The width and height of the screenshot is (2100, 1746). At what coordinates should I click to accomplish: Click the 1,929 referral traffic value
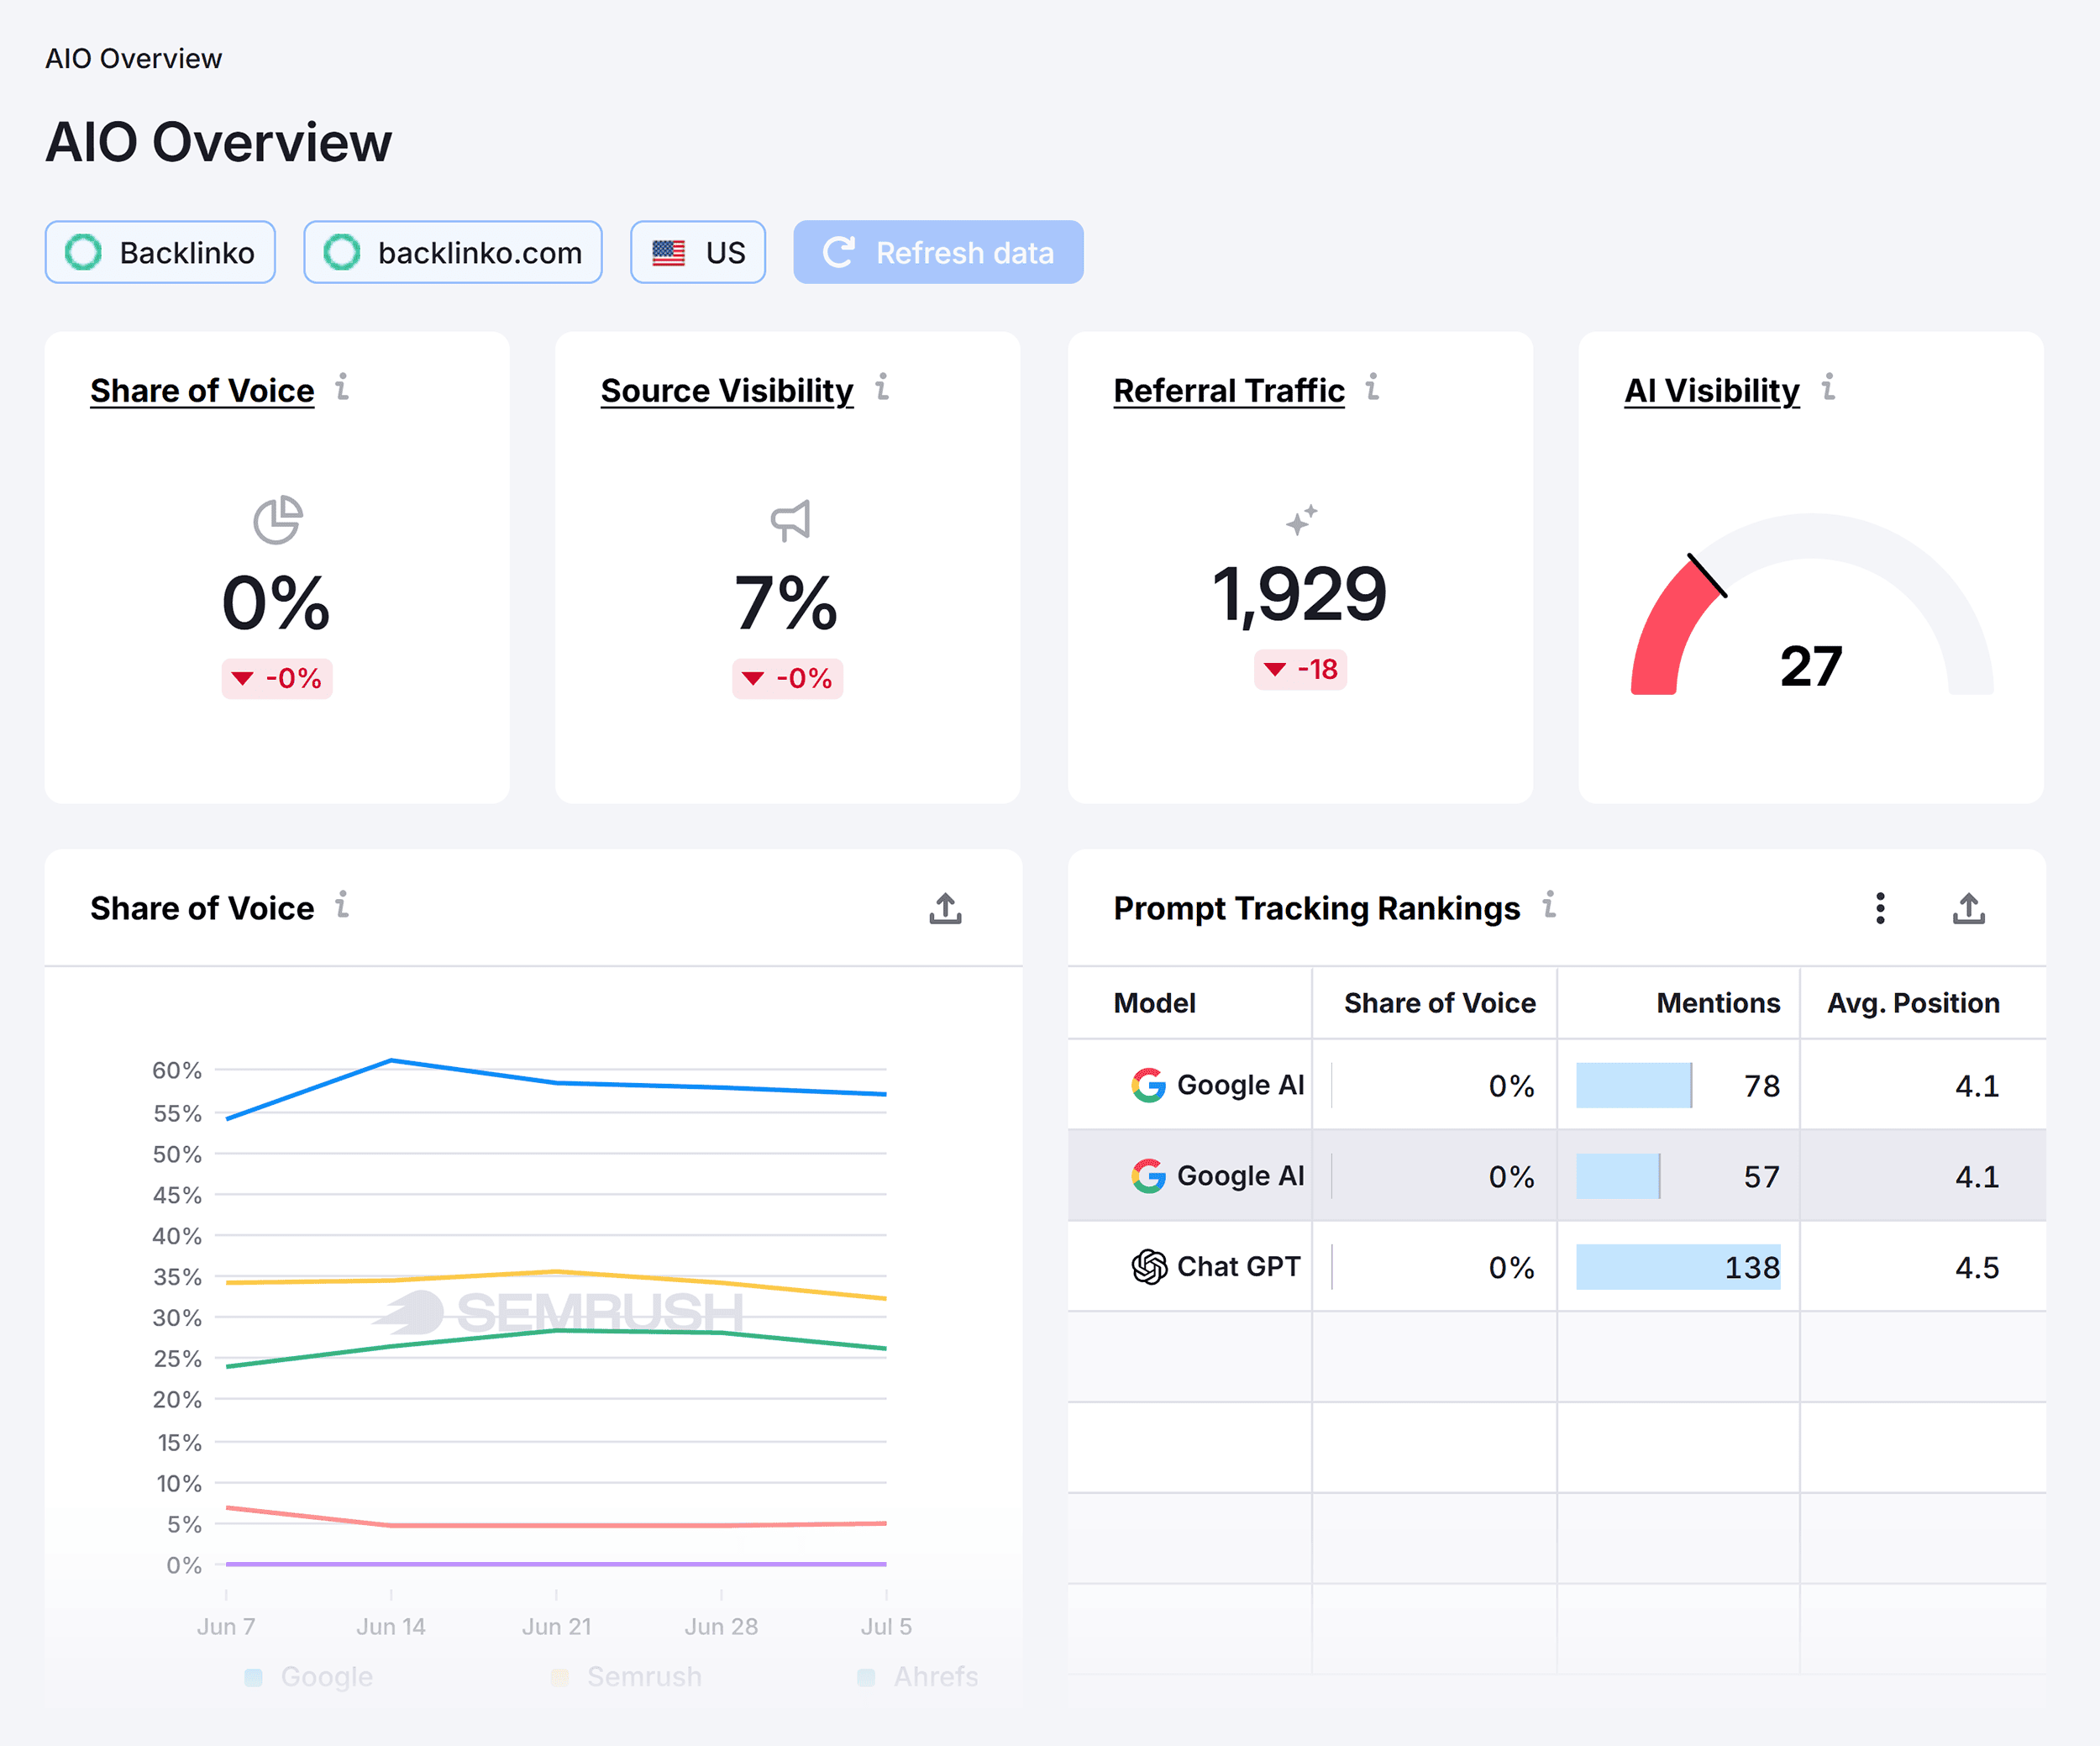click(1299, 595)
